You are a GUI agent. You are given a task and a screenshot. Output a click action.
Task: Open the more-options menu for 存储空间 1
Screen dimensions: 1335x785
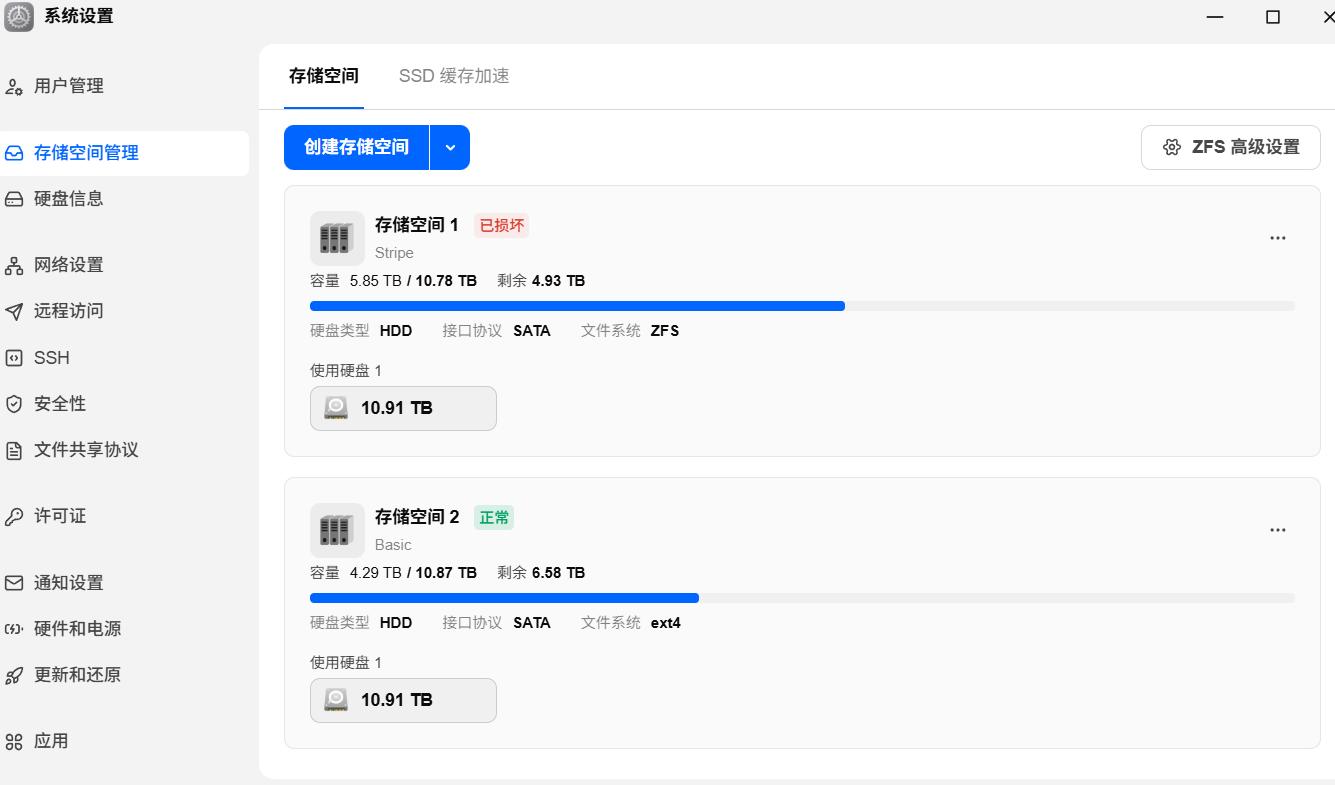pyautogui.click(x=1277, y=238)
